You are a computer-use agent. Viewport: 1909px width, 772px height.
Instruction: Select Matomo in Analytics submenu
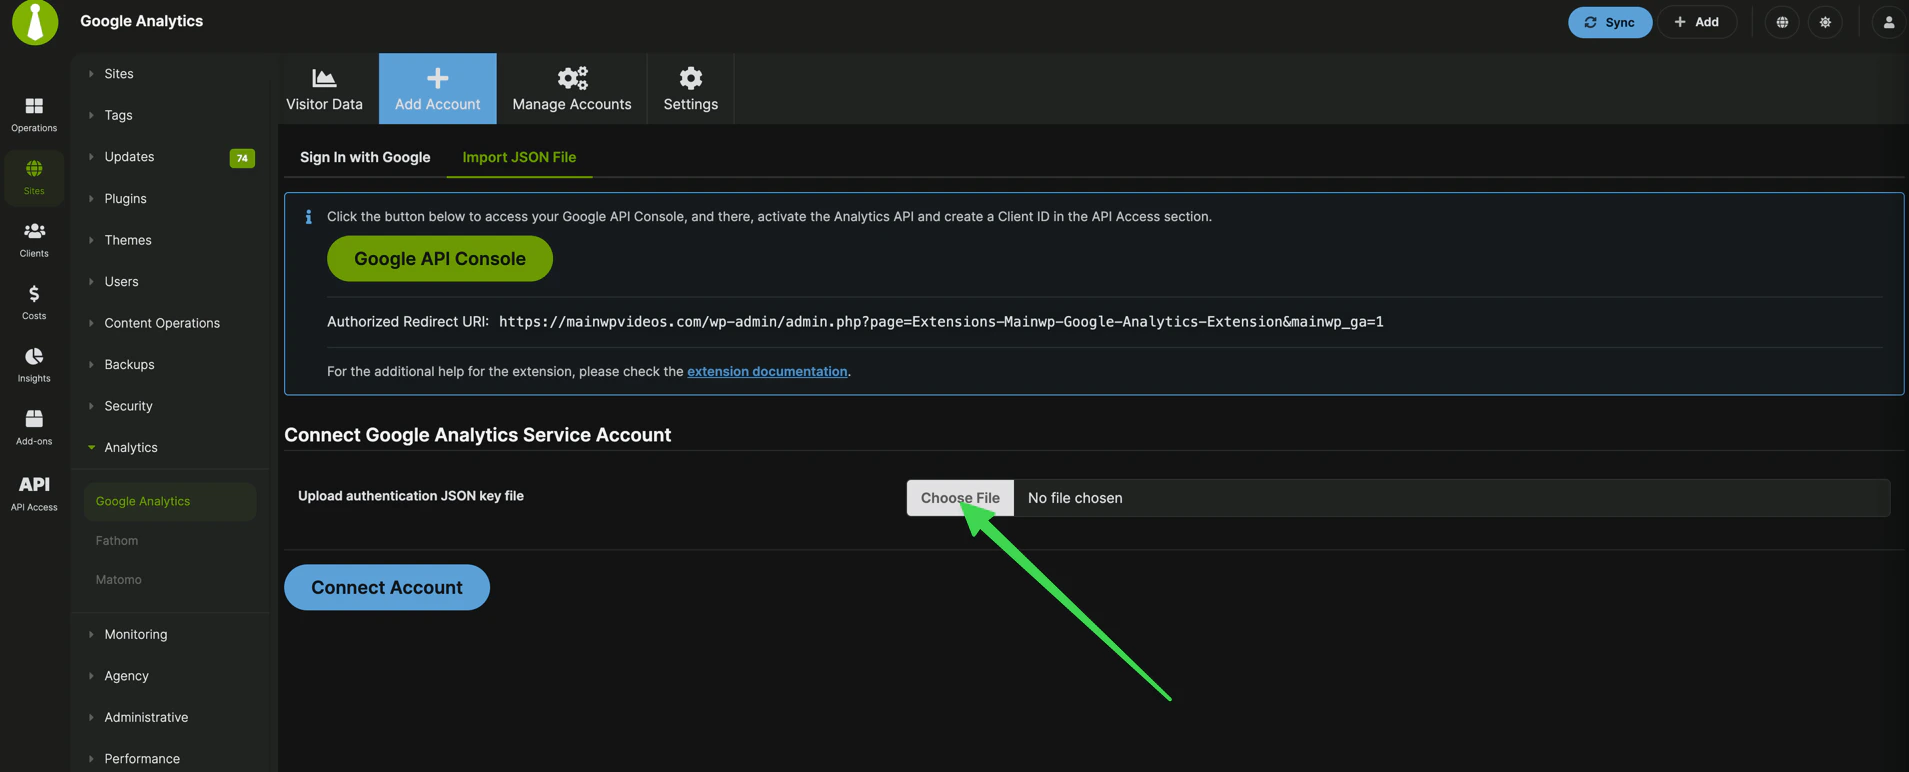coord(118,580)
